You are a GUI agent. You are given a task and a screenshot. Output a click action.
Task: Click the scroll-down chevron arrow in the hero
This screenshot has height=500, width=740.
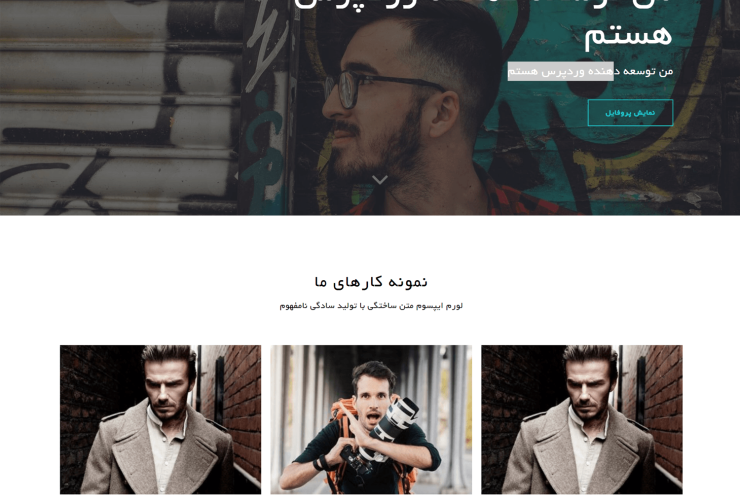380,180
